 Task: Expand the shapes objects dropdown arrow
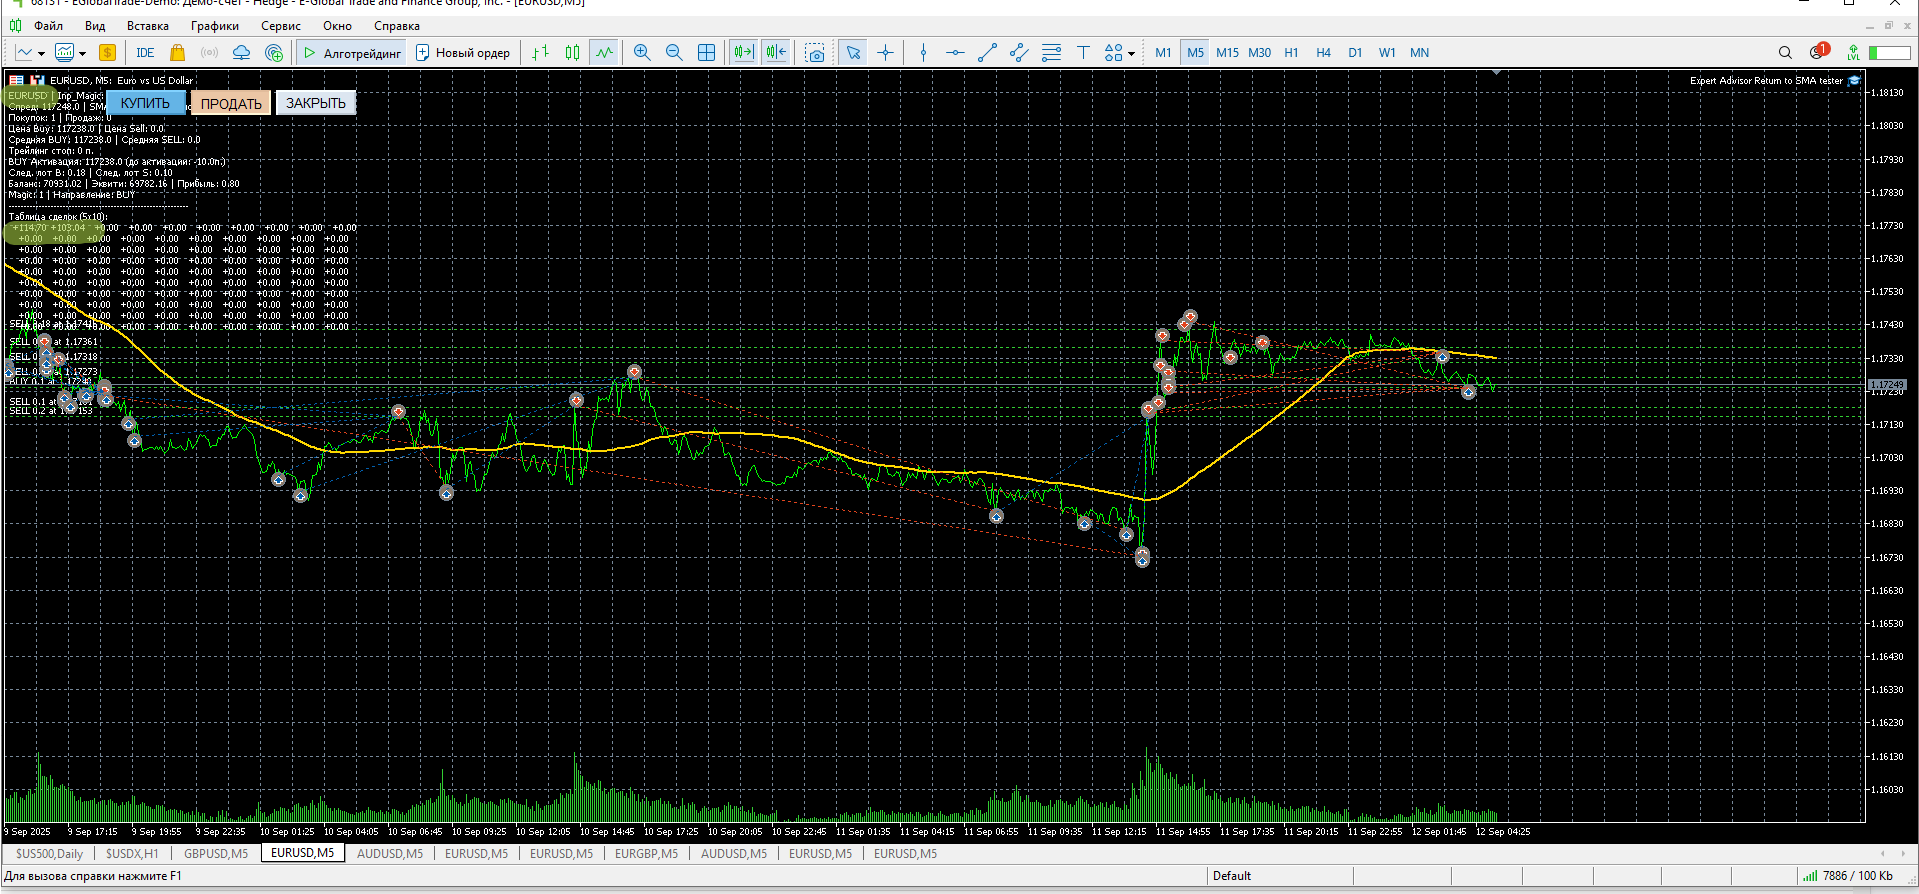1131,54
